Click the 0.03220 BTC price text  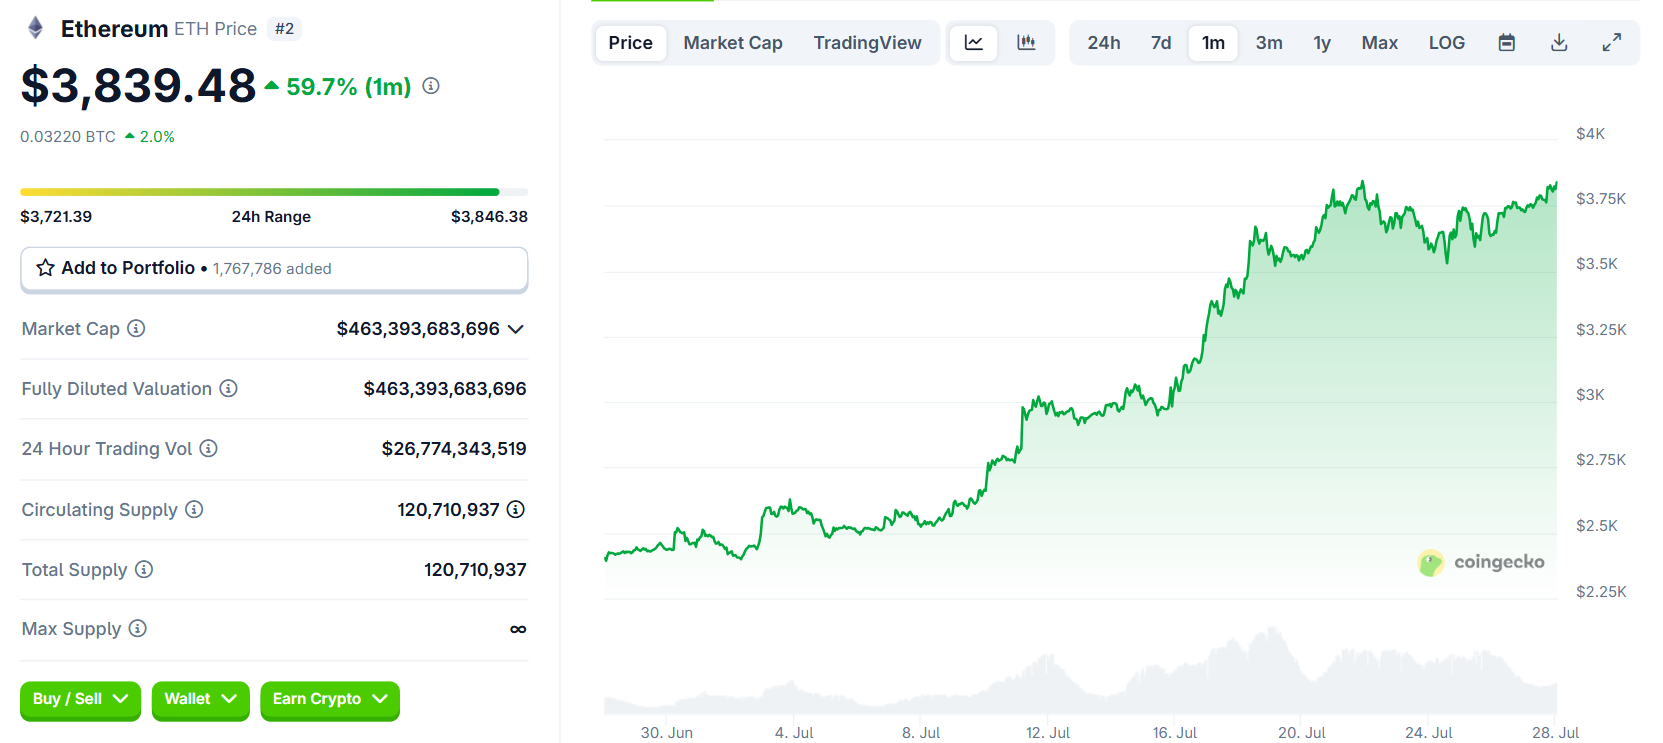pyautogui.click(x=68, y=137)
